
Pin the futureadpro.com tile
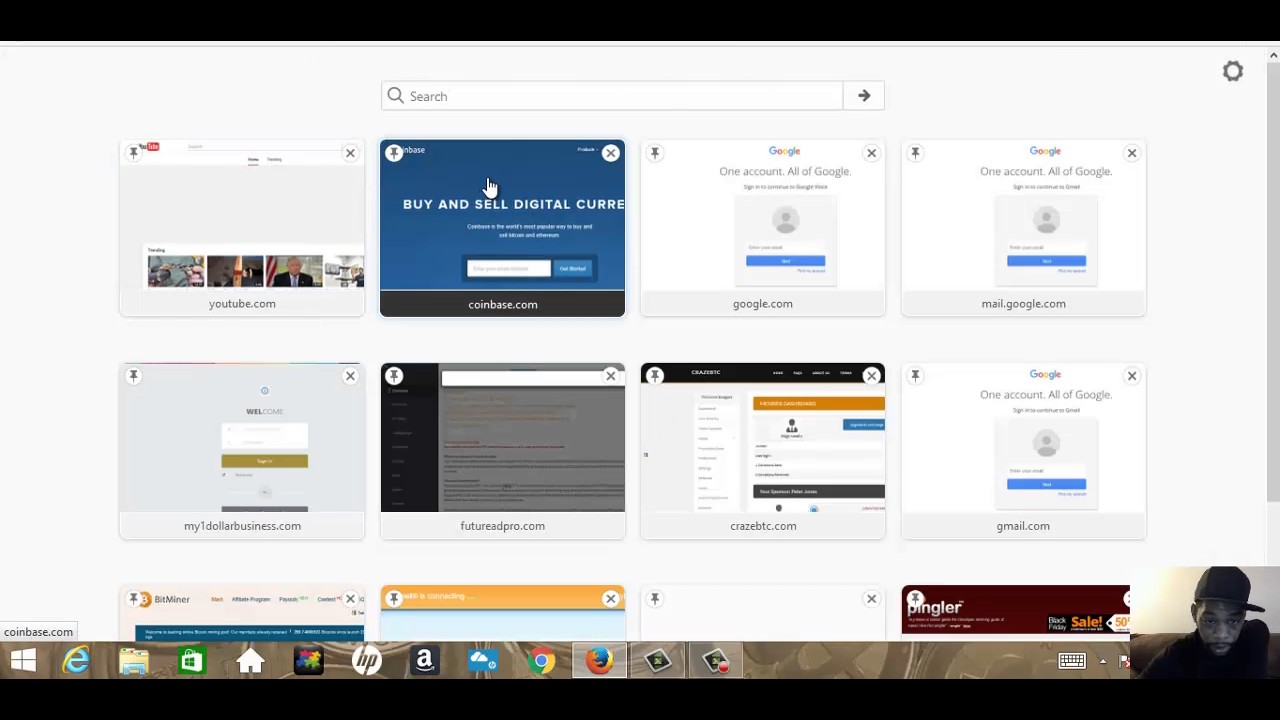tap(394, 375)
